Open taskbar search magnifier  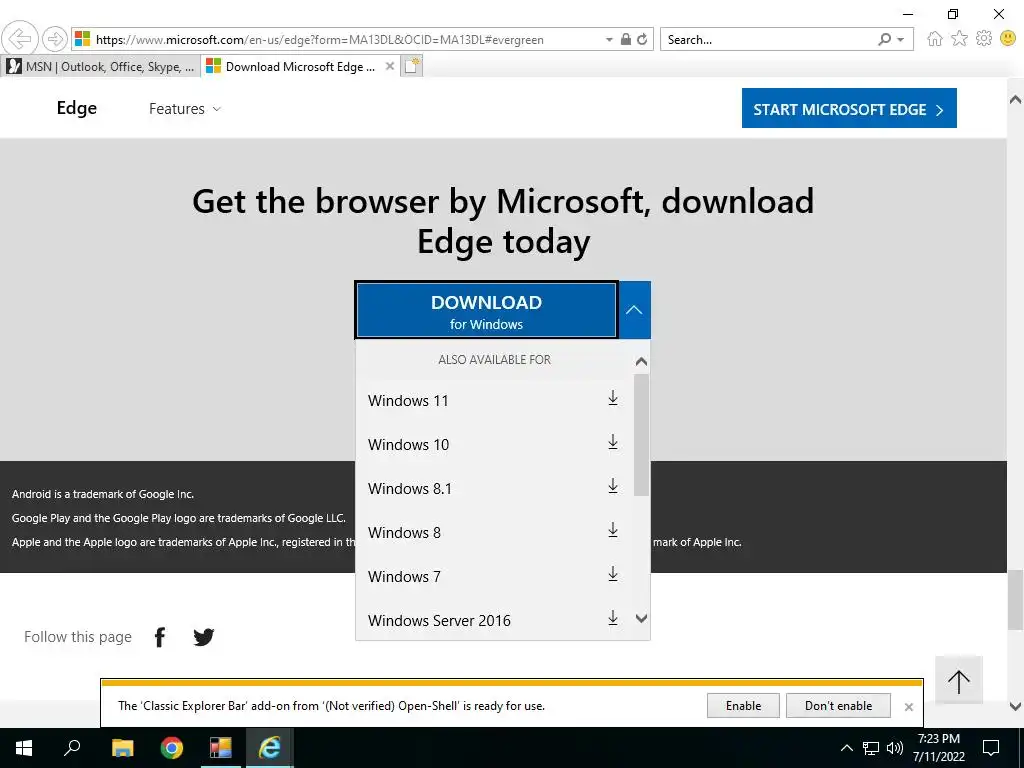pos(72,748)
